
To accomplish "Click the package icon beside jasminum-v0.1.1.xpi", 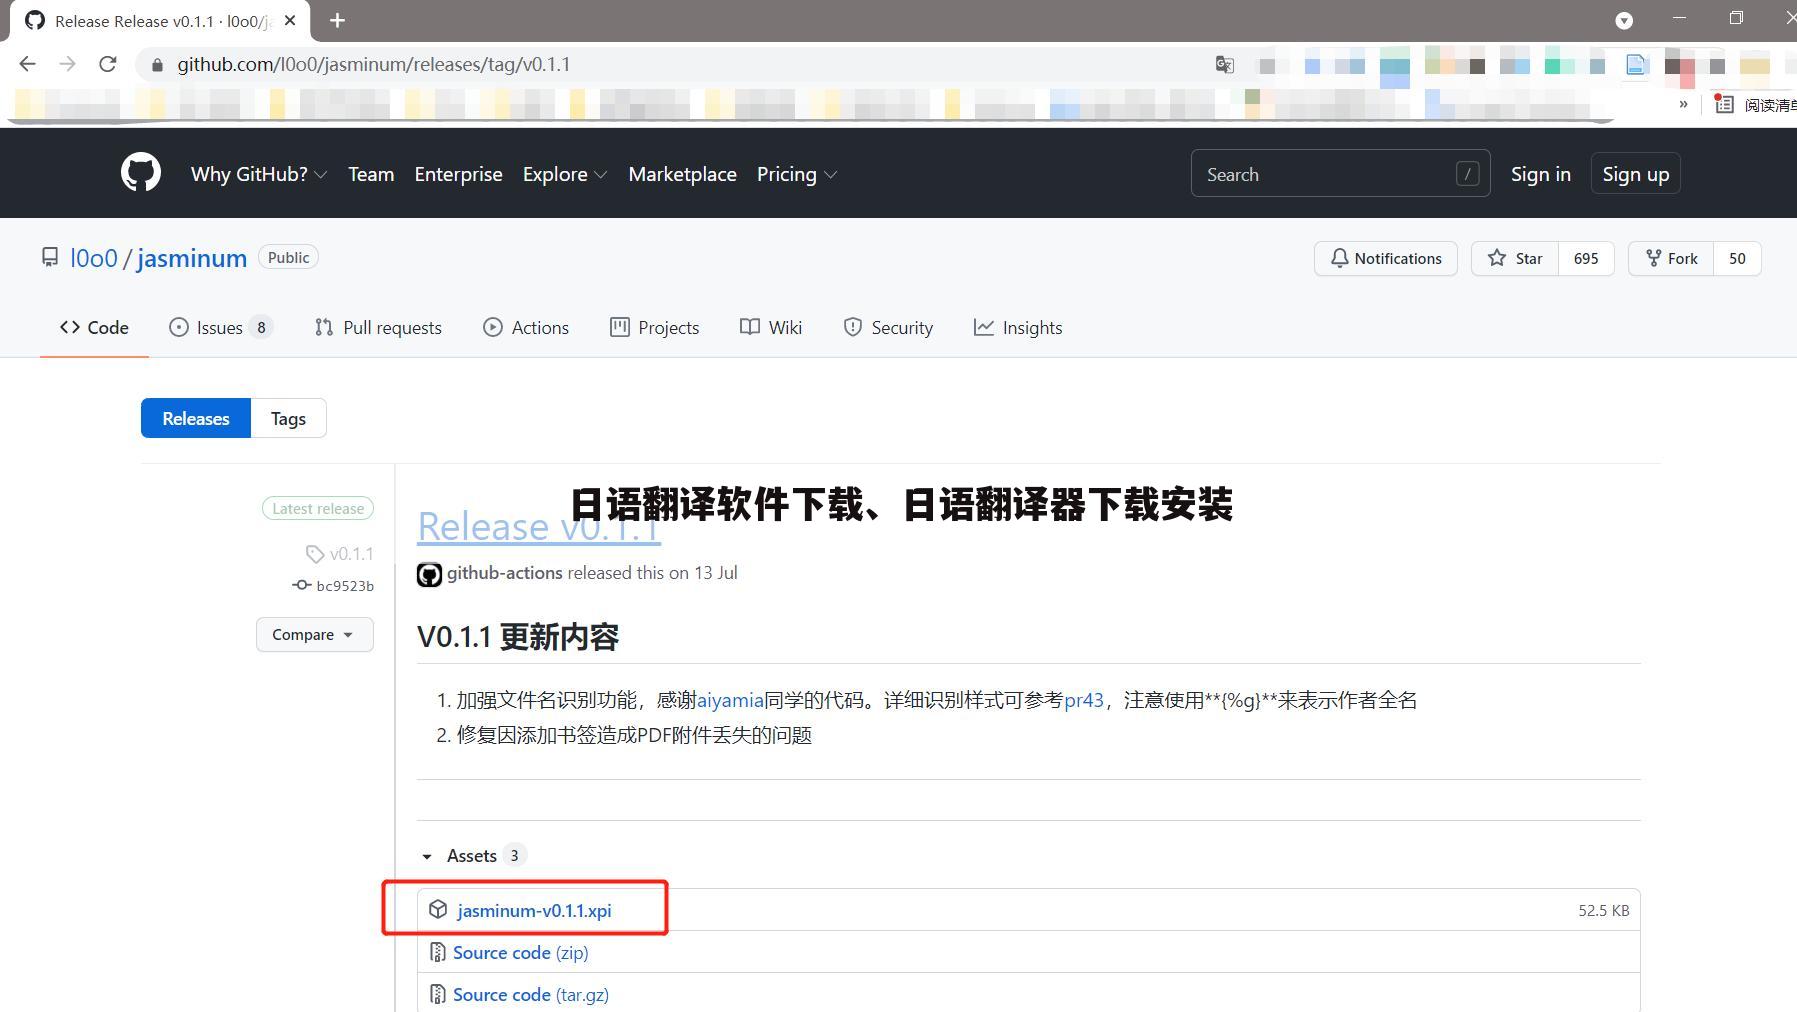I will [438, 909].
